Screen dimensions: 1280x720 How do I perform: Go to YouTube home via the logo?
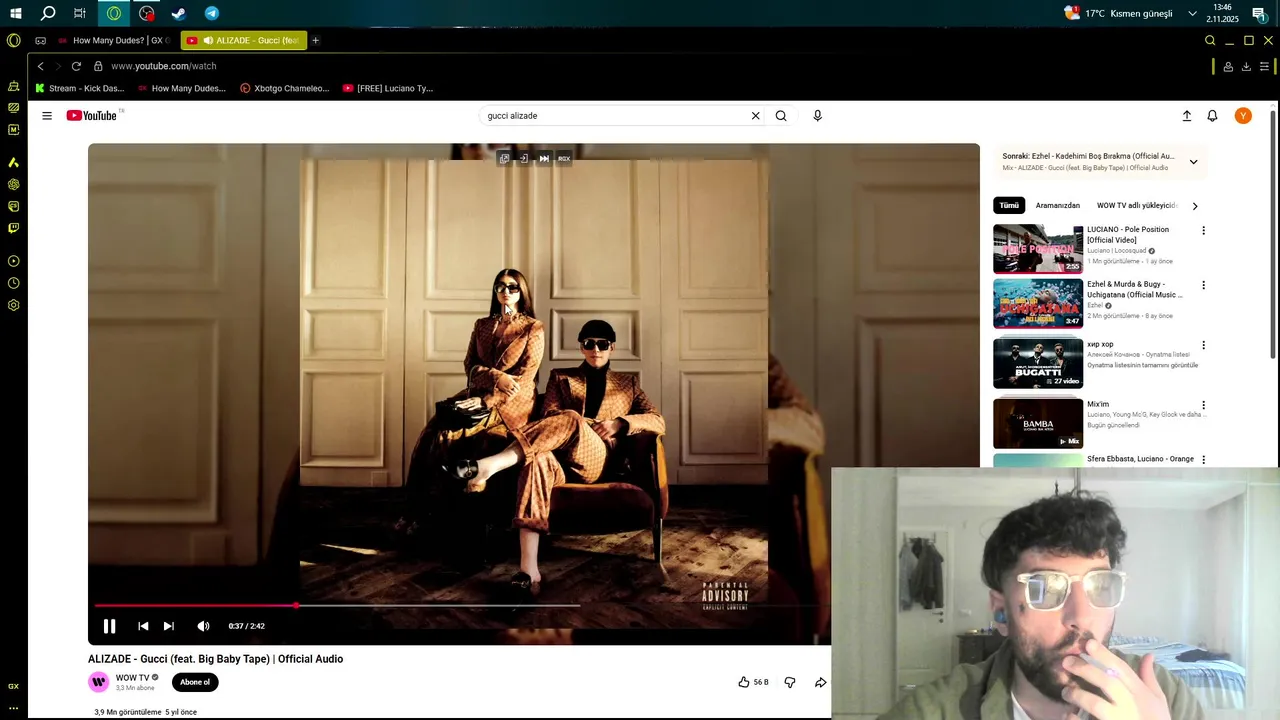[x=92, y=116]
